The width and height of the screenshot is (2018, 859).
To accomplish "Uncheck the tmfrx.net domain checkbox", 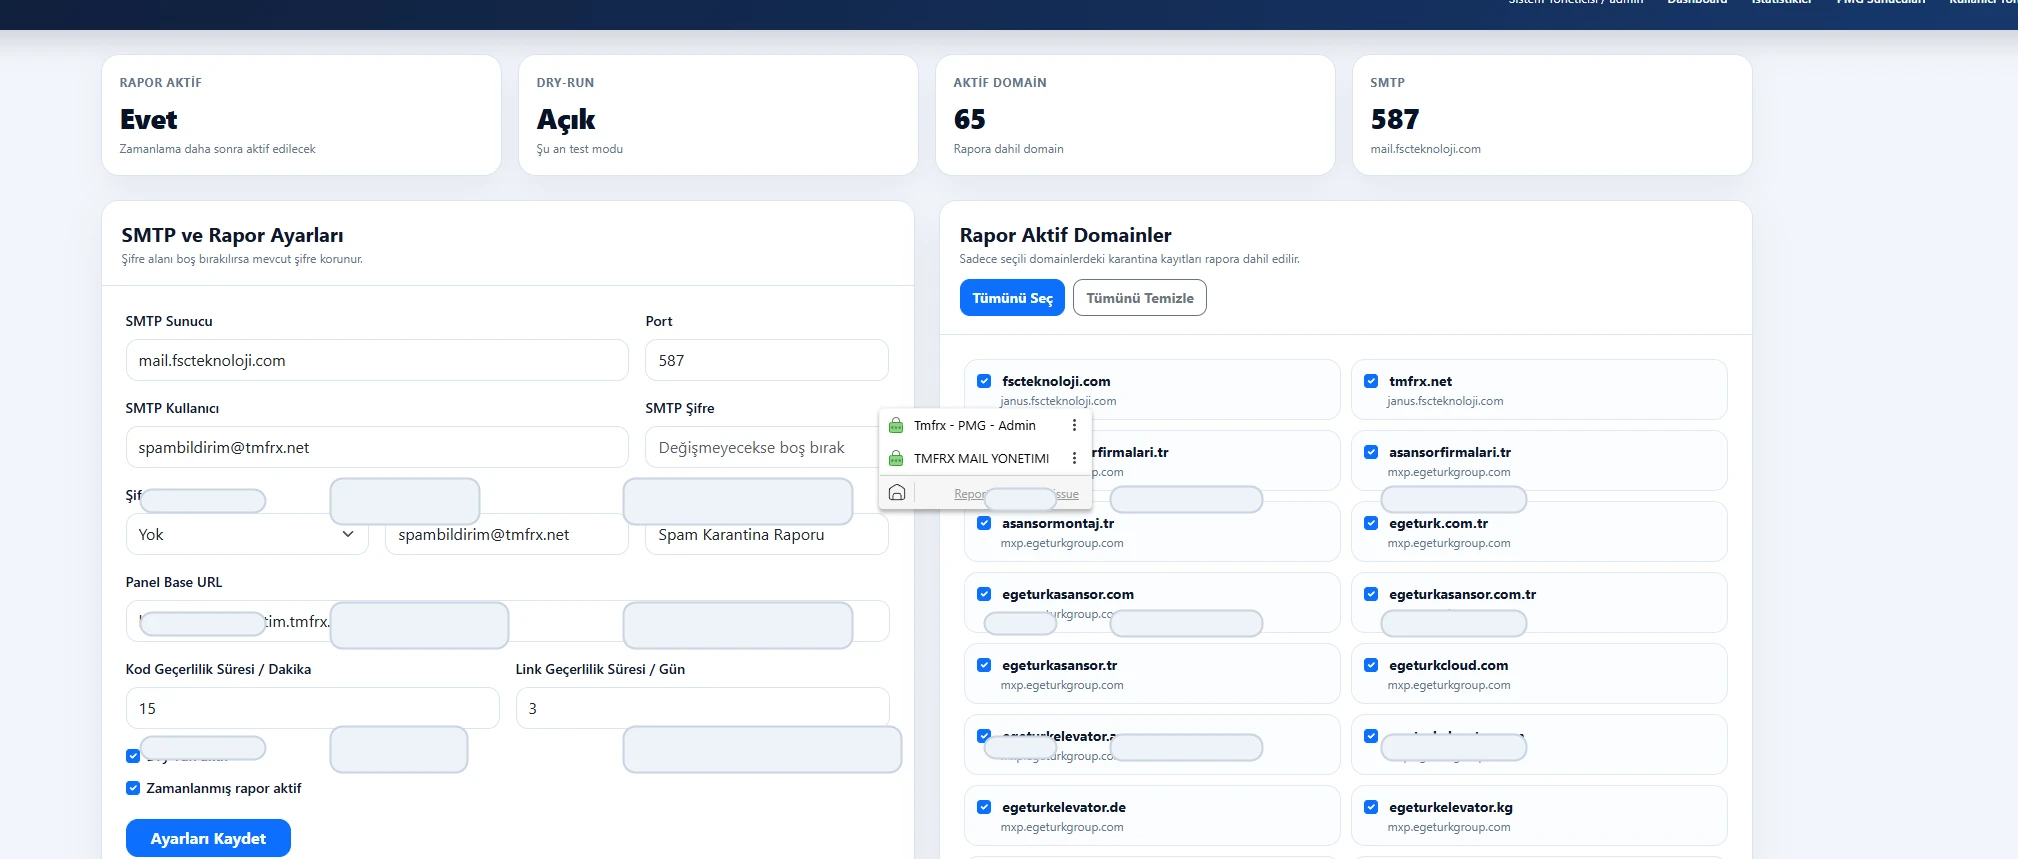I will tap(1371, 381).
